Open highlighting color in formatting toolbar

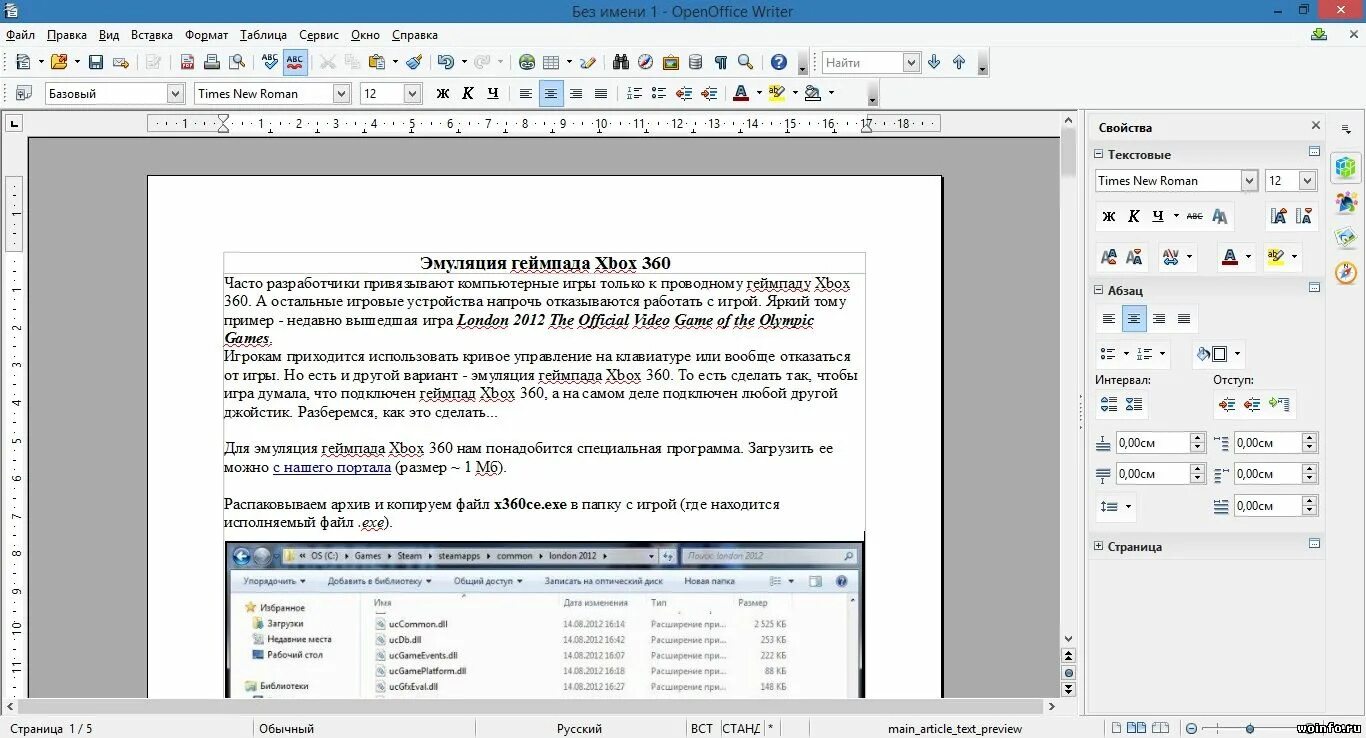coord(795,93)
